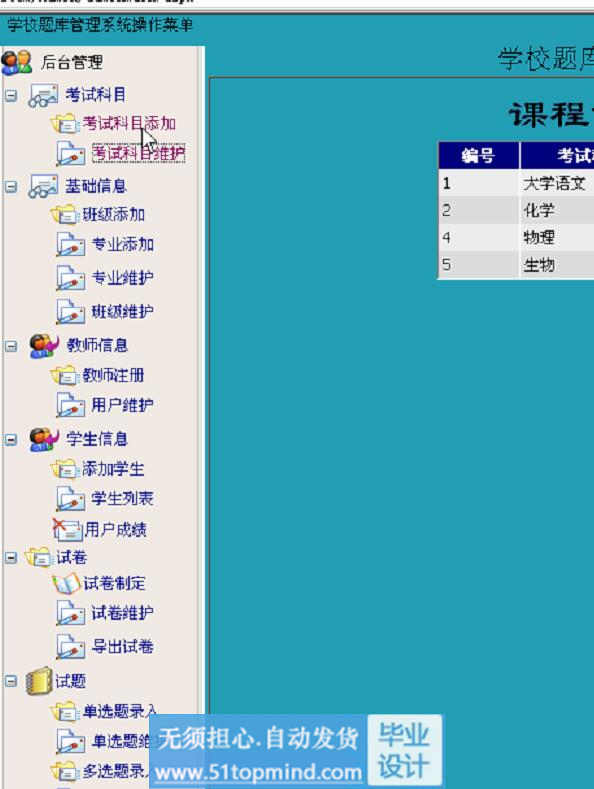Collapse the 基础信息 tree node
594x789 pixels.
point(11,187)
